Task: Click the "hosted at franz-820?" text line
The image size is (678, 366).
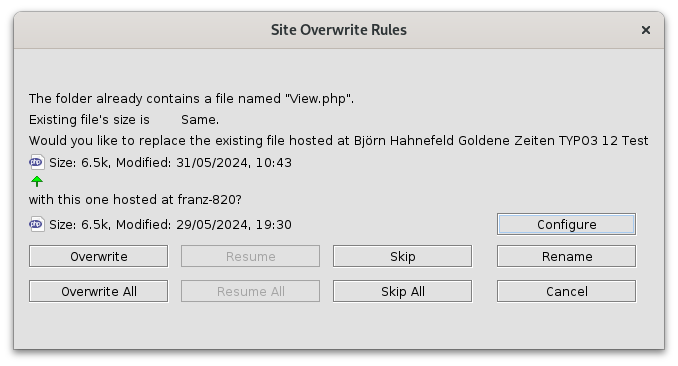Action: pyautogui.click(x=135, y=199)
